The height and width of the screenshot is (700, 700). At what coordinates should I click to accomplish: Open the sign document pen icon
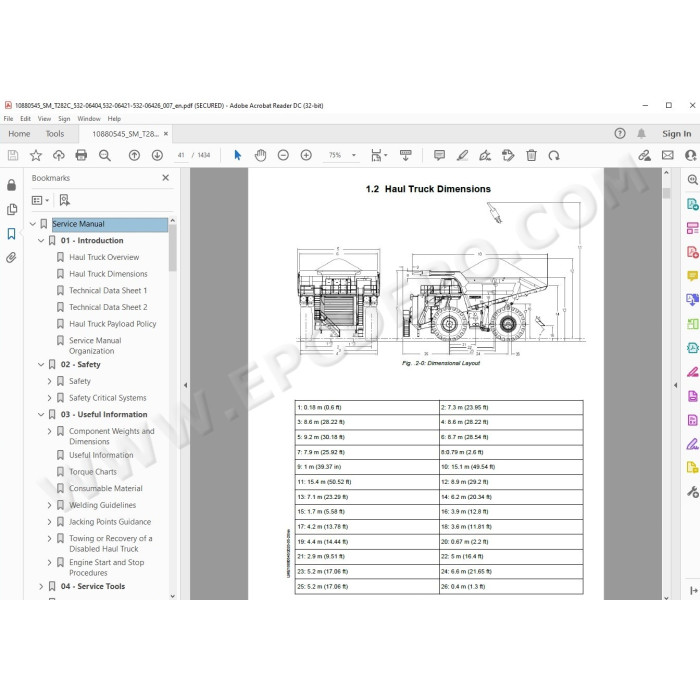click(x=485, y=155)
